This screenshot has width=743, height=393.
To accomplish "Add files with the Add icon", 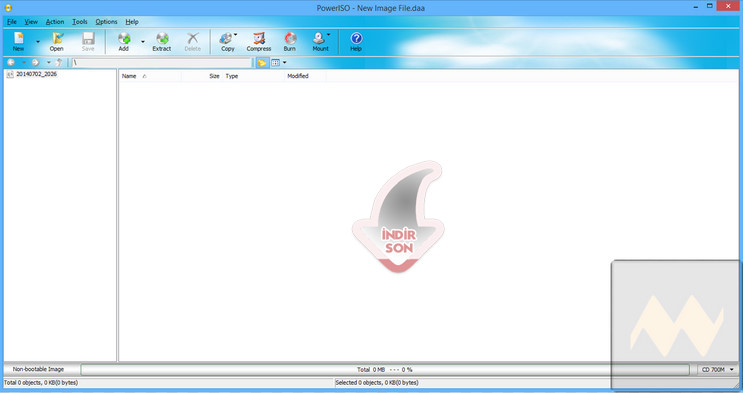I will tap(124, 42).
